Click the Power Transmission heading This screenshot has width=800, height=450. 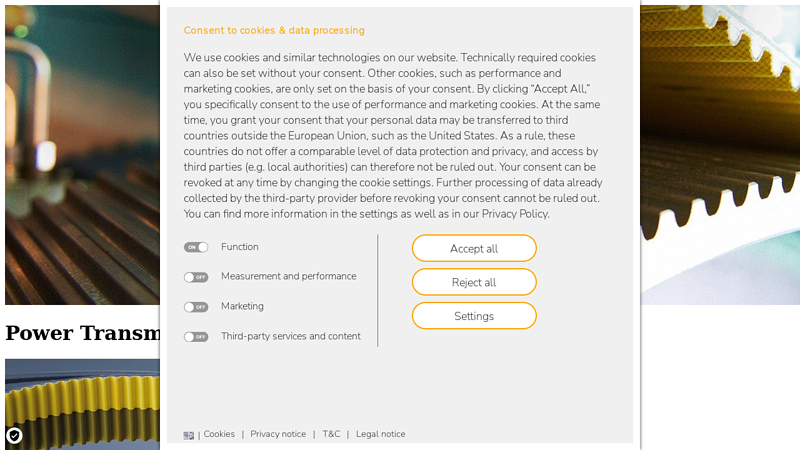[82, 333]
